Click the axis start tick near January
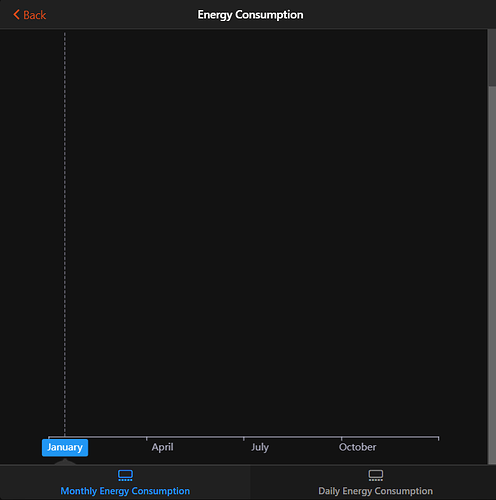 pos(49,438)
